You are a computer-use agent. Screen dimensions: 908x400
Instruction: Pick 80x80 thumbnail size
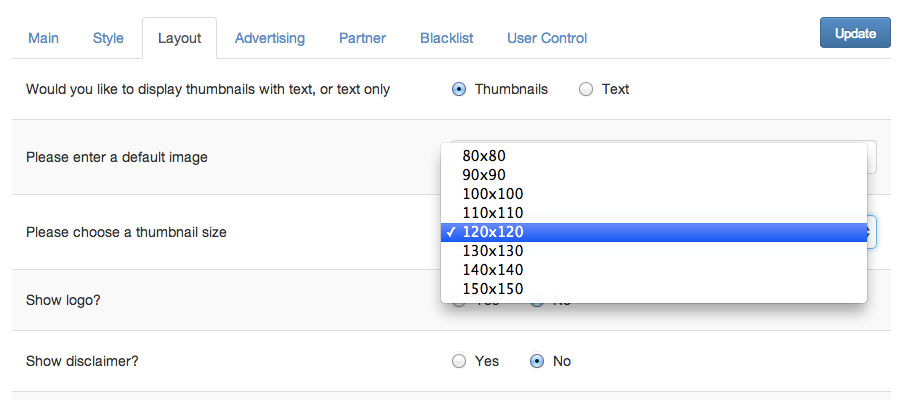click(485, 156)
